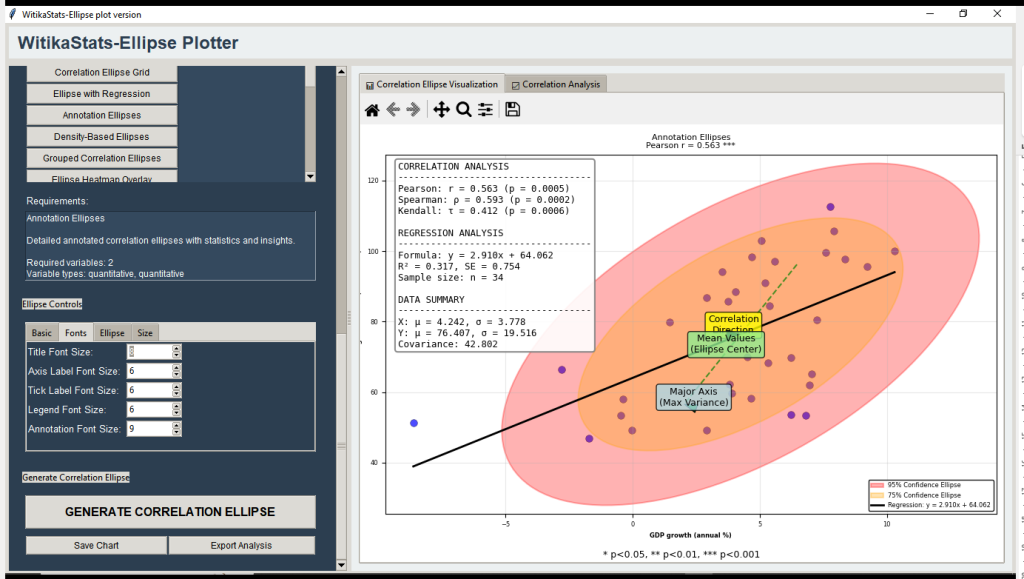Click the plot legend box

931,495
